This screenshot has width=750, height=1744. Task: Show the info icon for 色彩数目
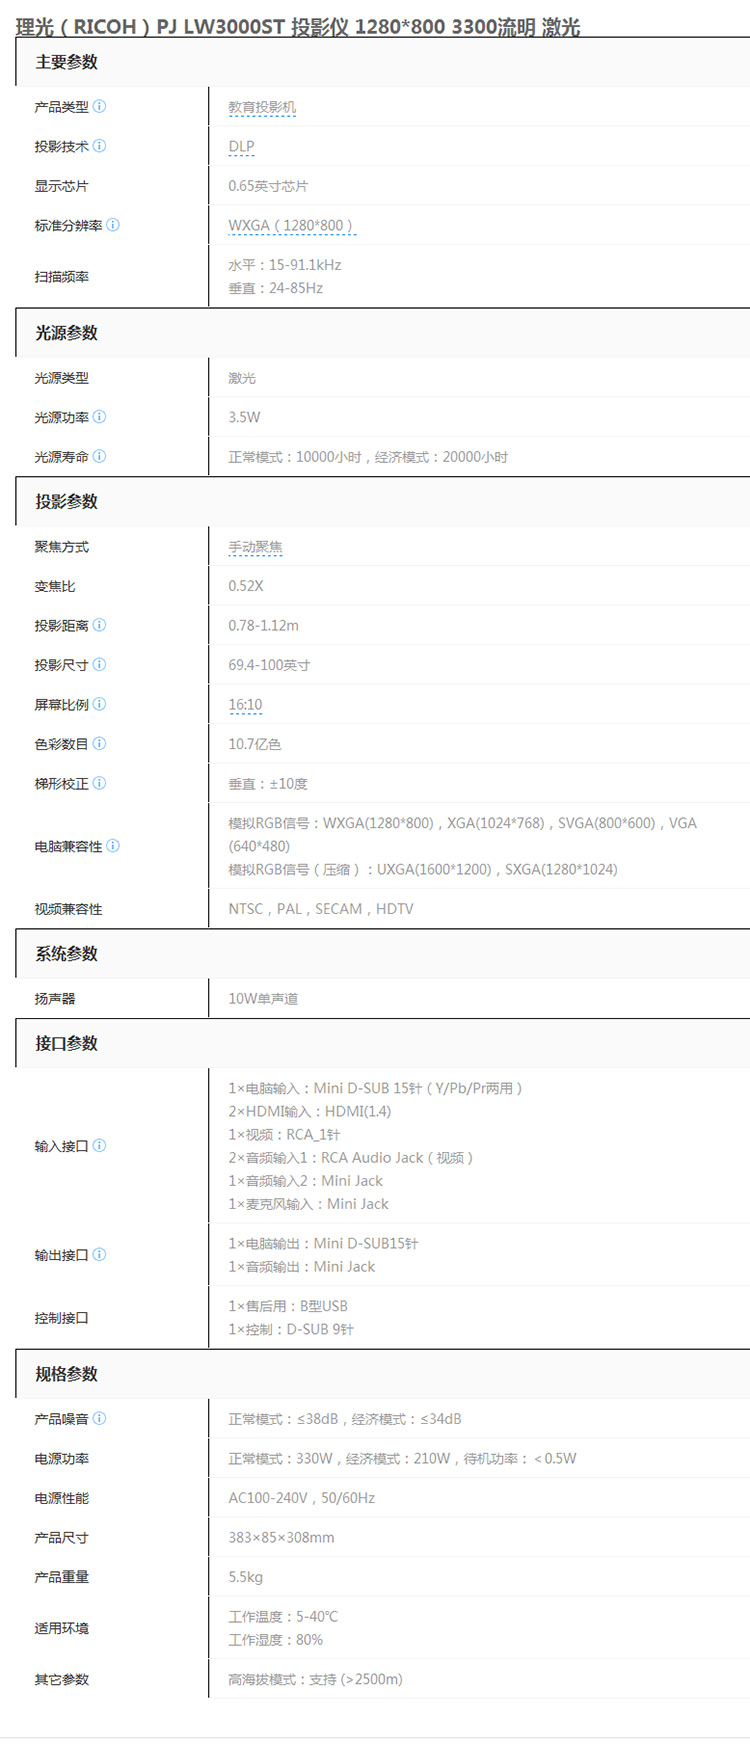click(99, 743)
